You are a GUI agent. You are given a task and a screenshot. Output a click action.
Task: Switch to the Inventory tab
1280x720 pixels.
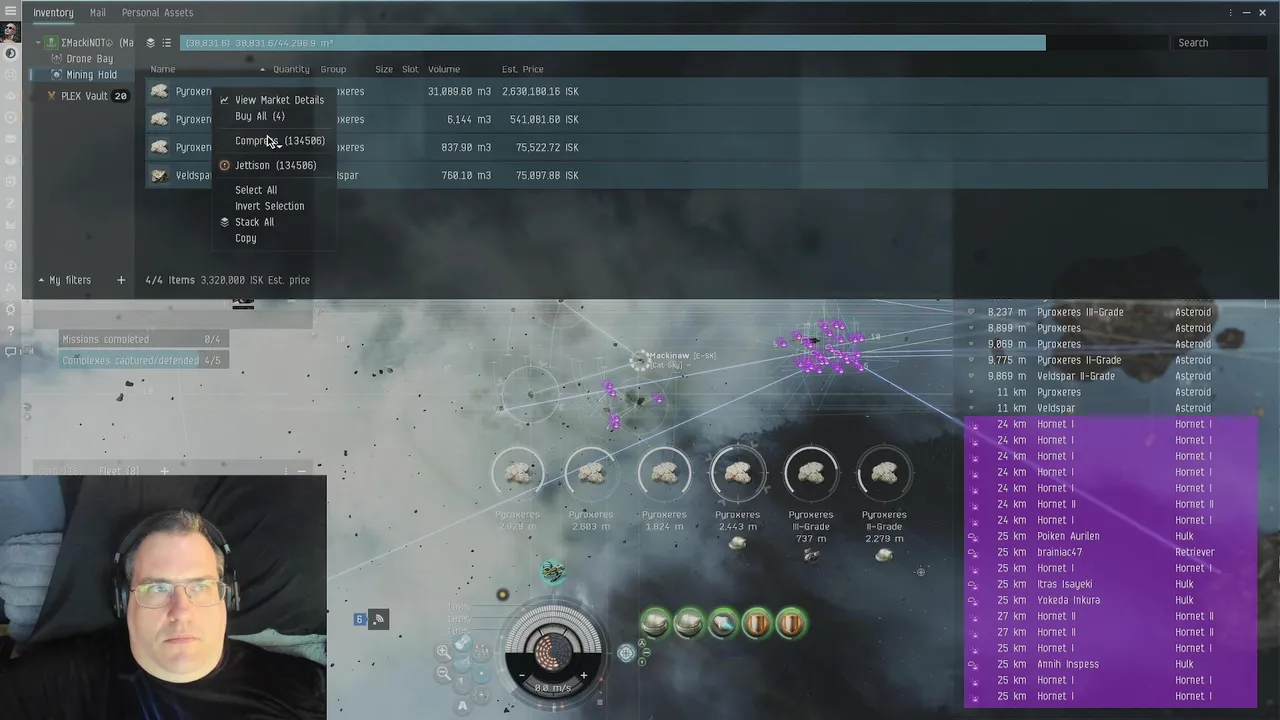(53, 13)
